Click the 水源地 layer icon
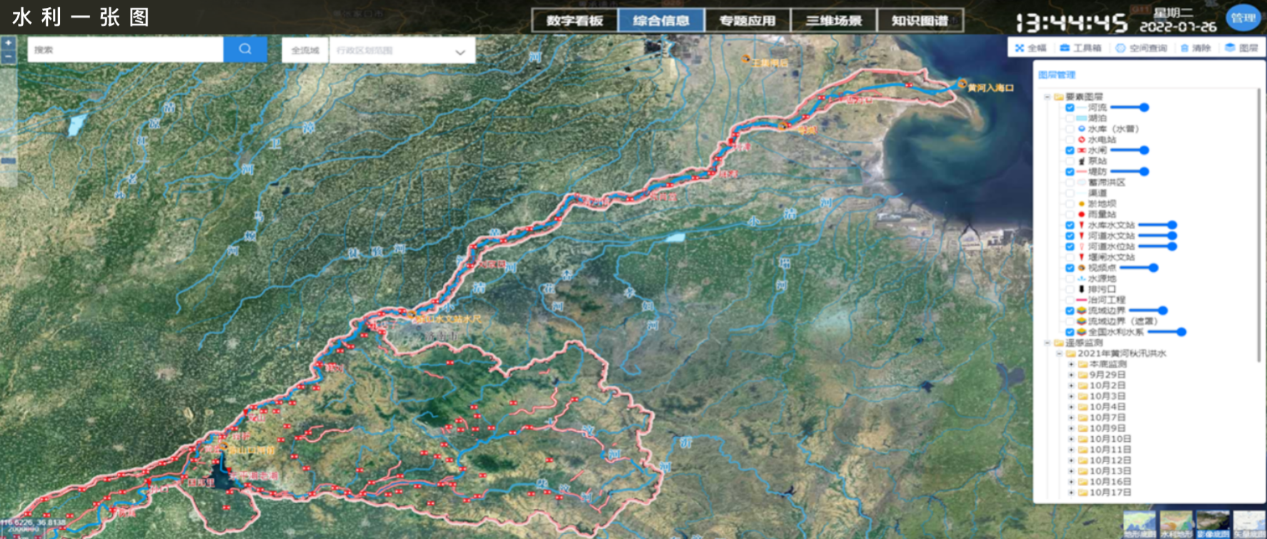The width and height of the screenshot is (1267, 539). [x=1081, y=278]
